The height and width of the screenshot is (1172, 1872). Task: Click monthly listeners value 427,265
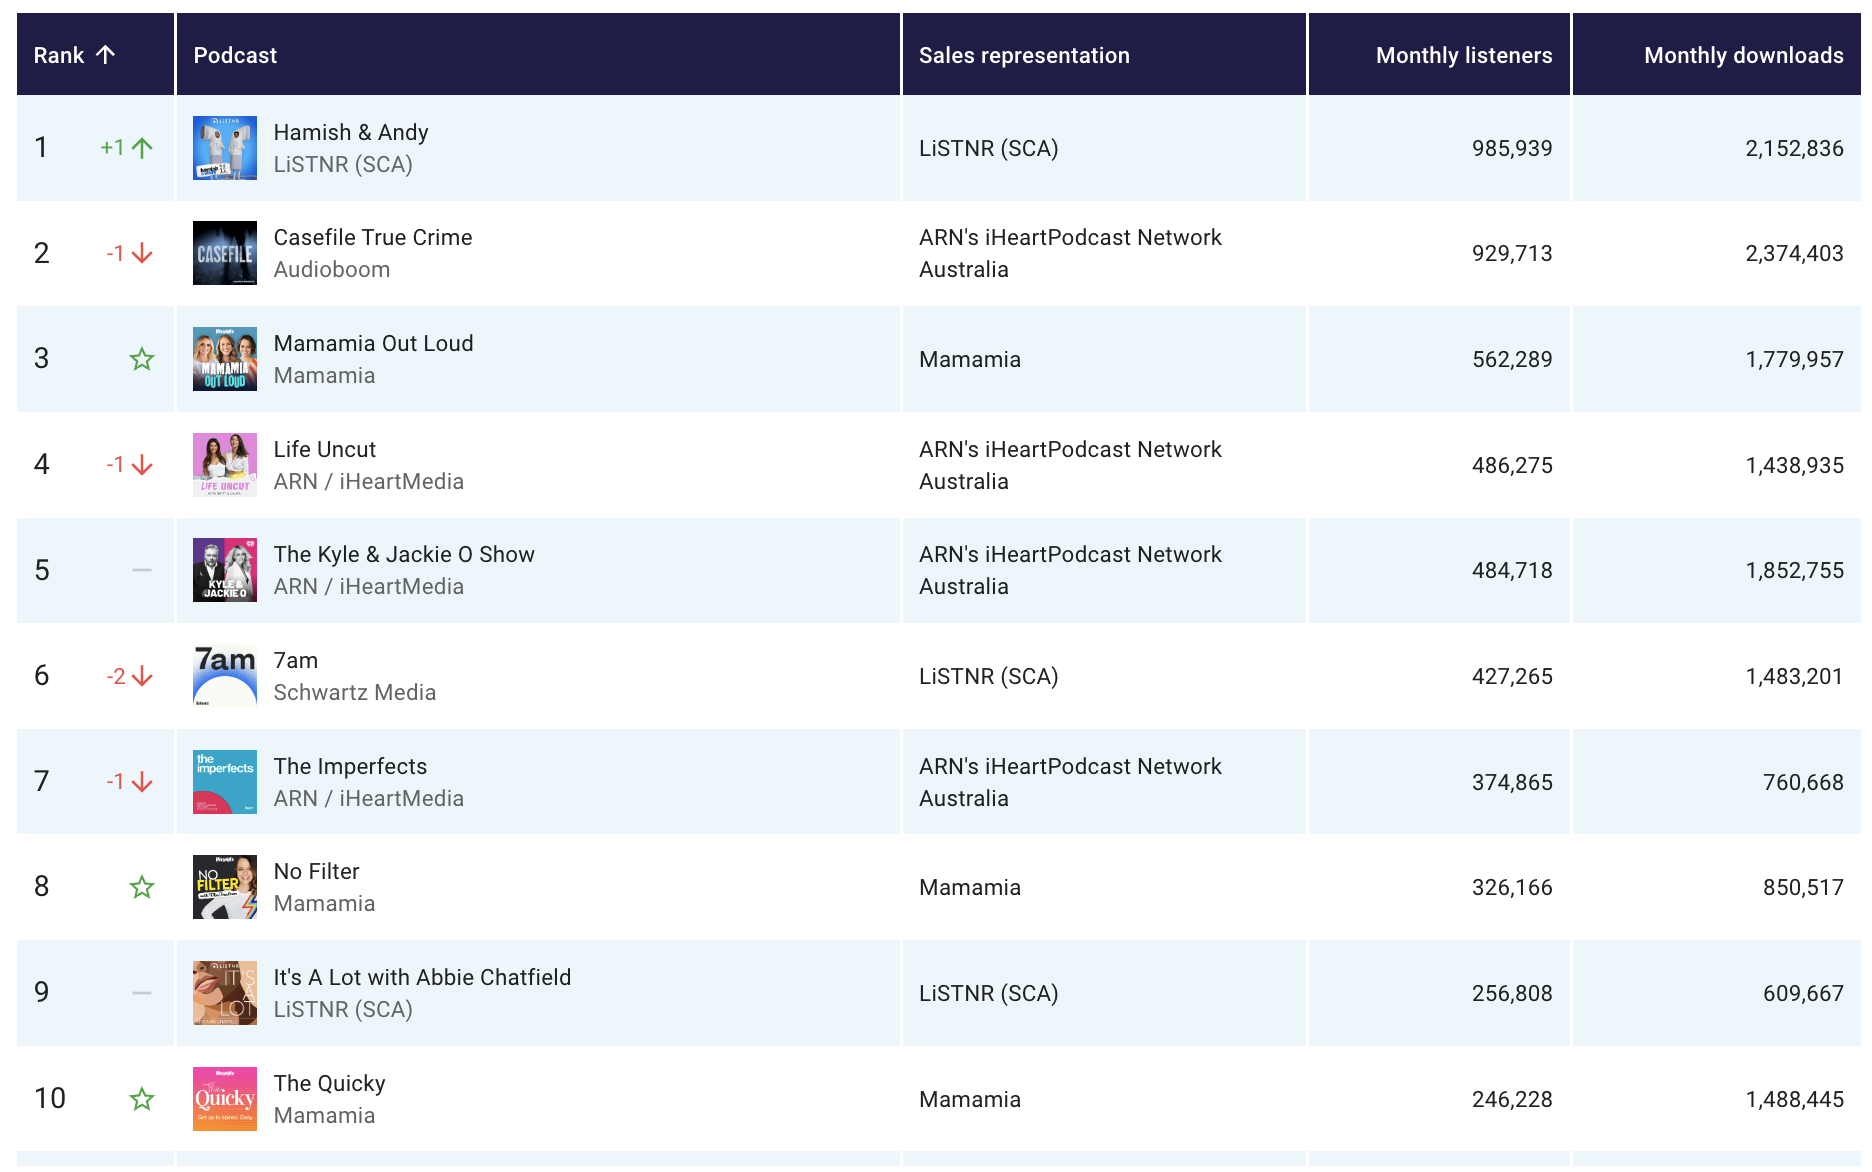pyautogui.click(x=1512, y=676)
